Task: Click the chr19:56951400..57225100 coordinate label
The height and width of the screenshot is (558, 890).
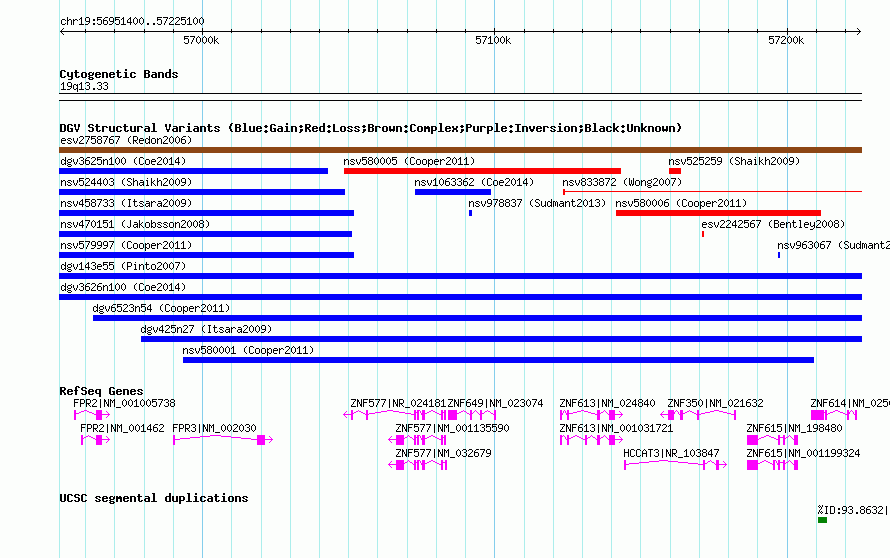Action: click(132, 22)
